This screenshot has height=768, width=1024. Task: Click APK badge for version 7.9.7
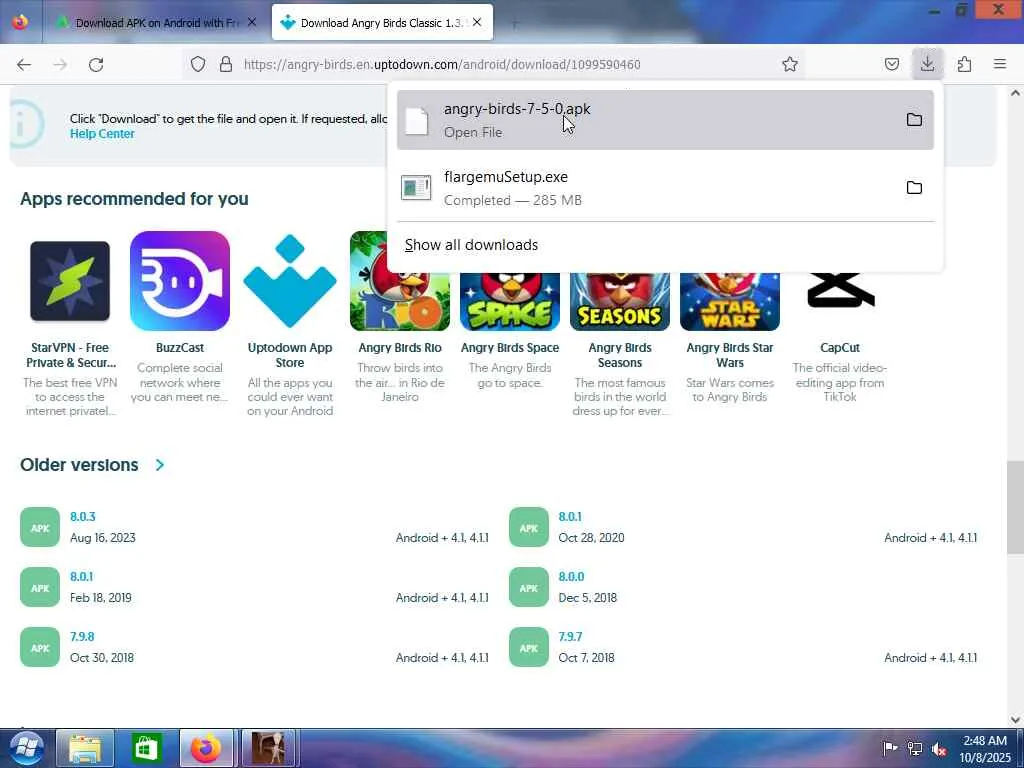(528, 647)
